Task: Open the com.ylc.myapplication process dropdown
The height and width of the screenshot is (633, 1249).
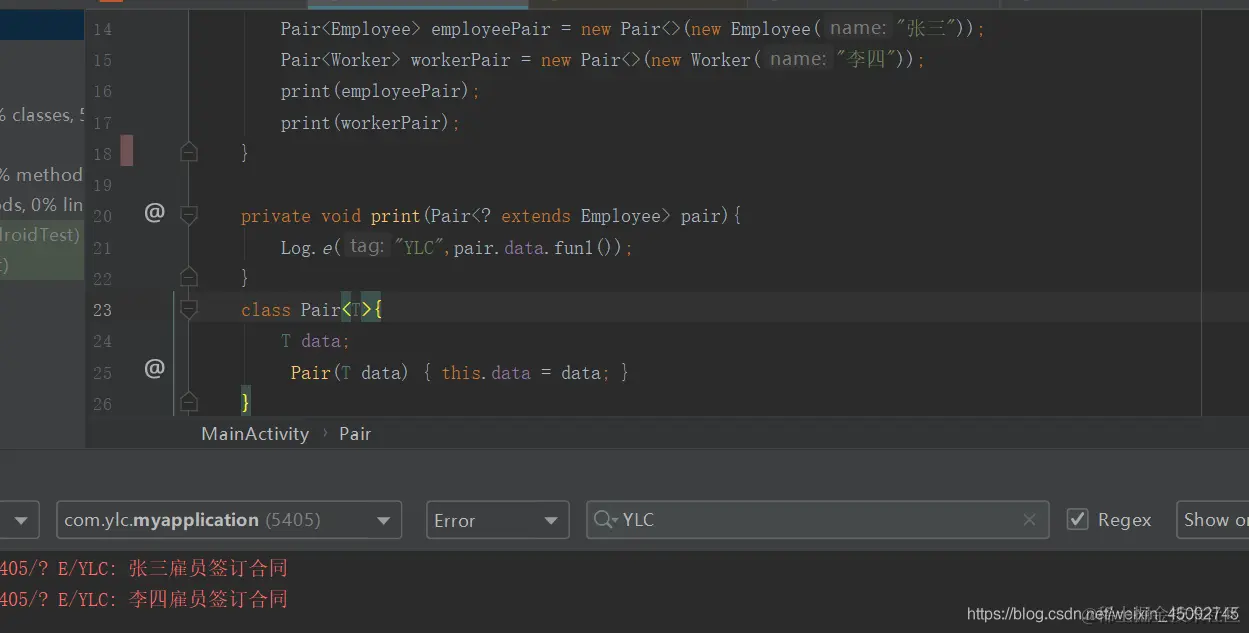Action: pos(229,520)
